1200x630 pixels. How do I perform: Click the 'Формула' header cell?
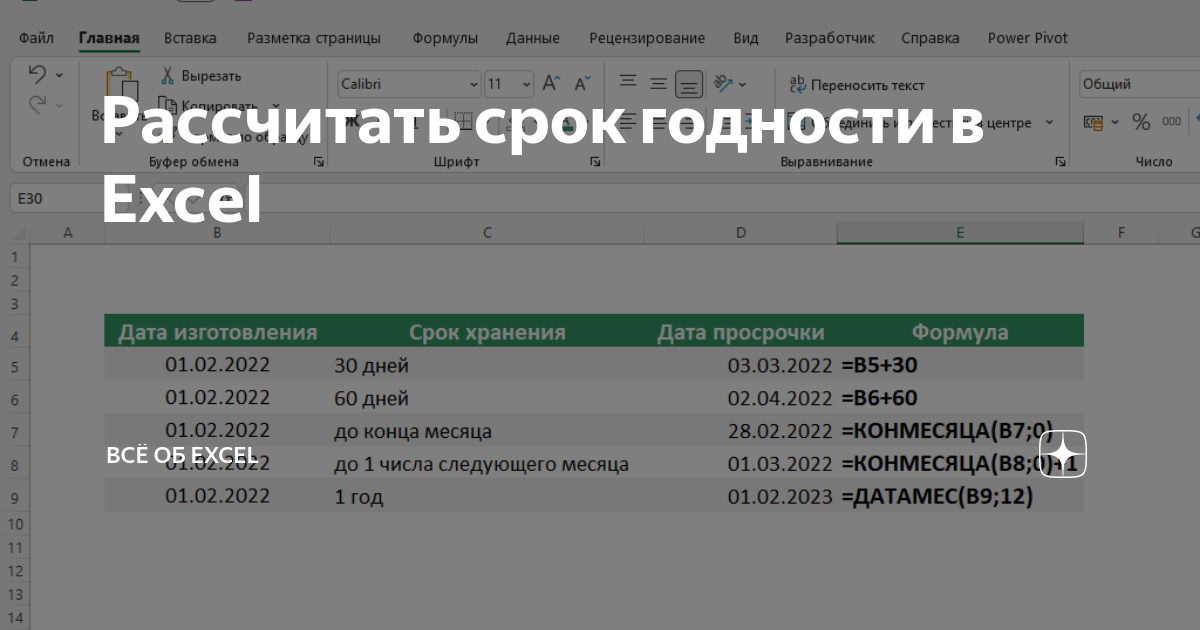(x=960, y=332)
